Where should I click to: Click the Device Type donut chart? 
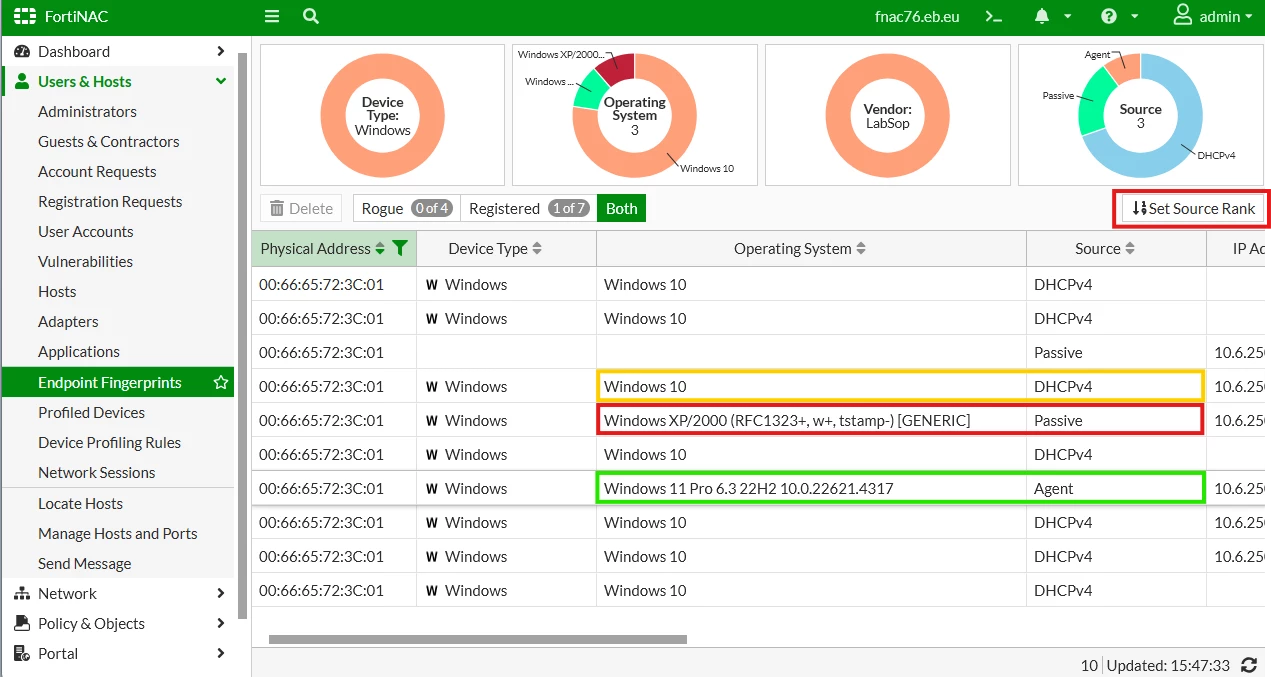tap(382, 115)
